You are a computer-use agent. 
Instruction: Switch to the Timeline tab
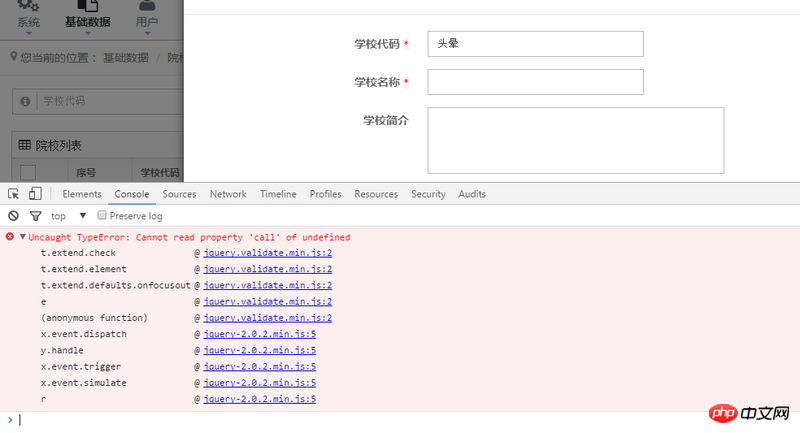(x=278, y=194)
